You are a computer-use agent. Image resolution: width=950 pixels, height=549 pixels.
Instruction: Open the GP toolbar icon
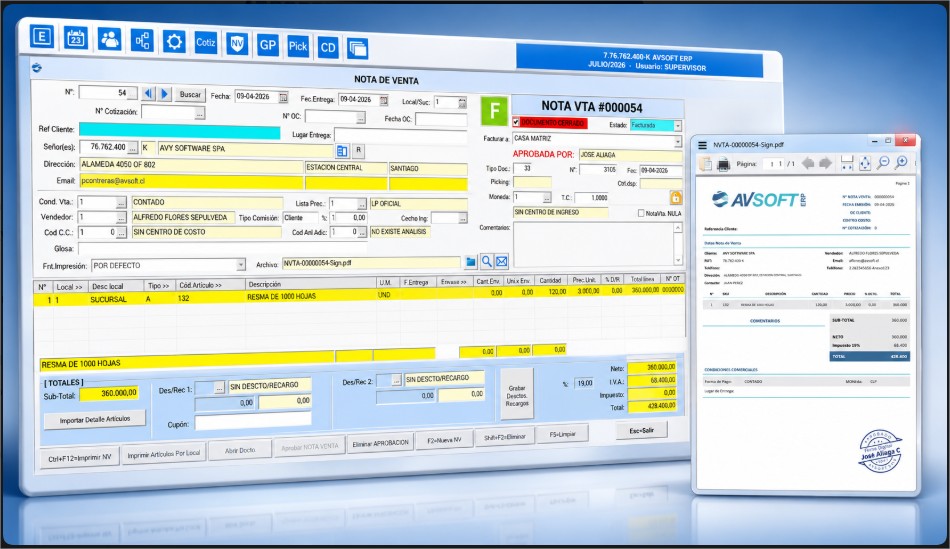pyautogui.click(x=268, y=45)
